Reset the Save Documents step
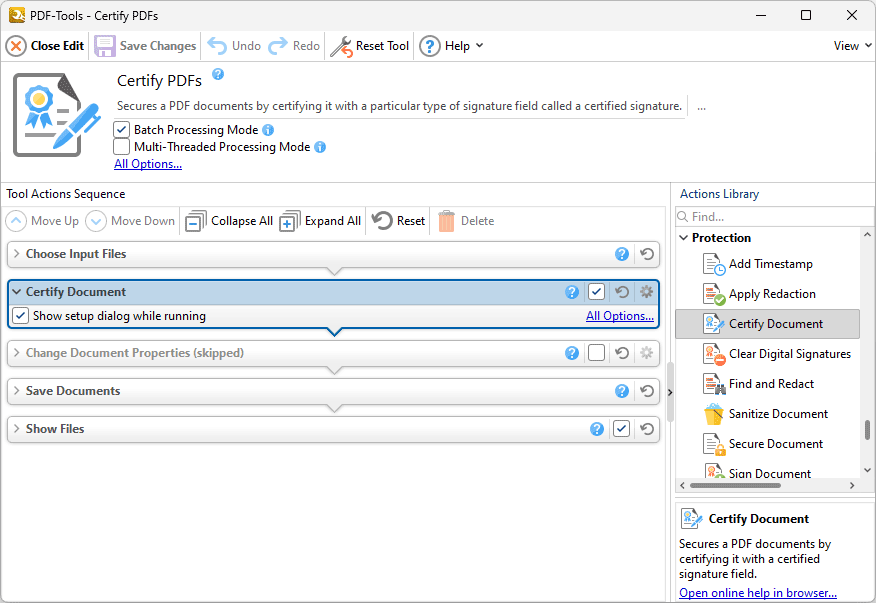 (x=647, y=391)
